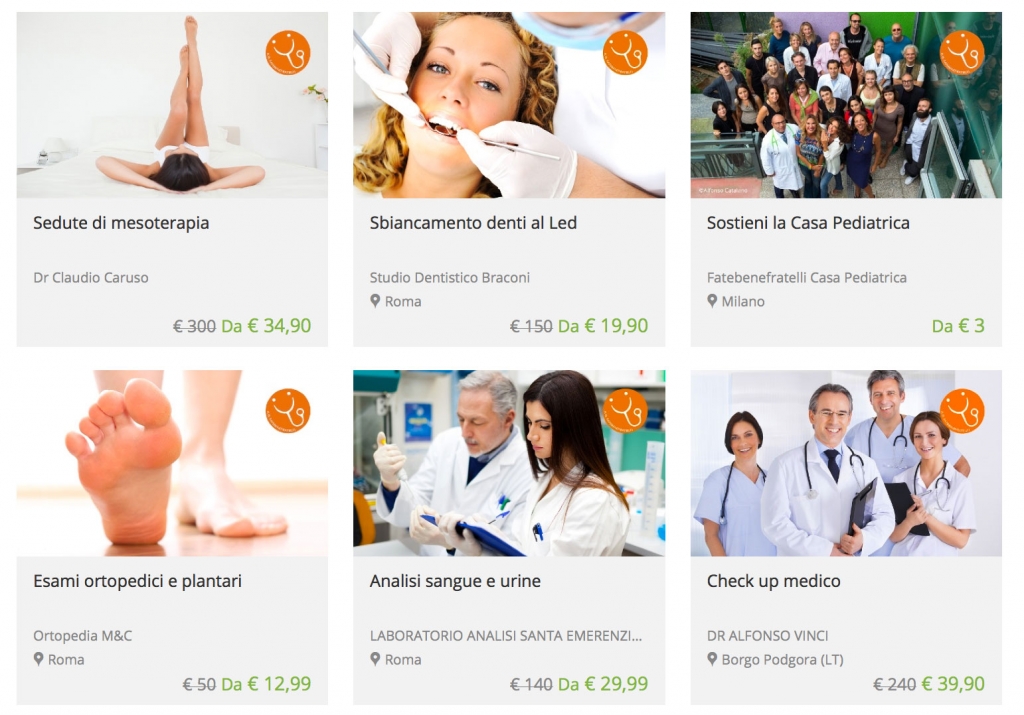Screen dimensions: 1024x715
Task: Click stethoscope badge on Casa Pediatrica card
Action: (962, 52)
